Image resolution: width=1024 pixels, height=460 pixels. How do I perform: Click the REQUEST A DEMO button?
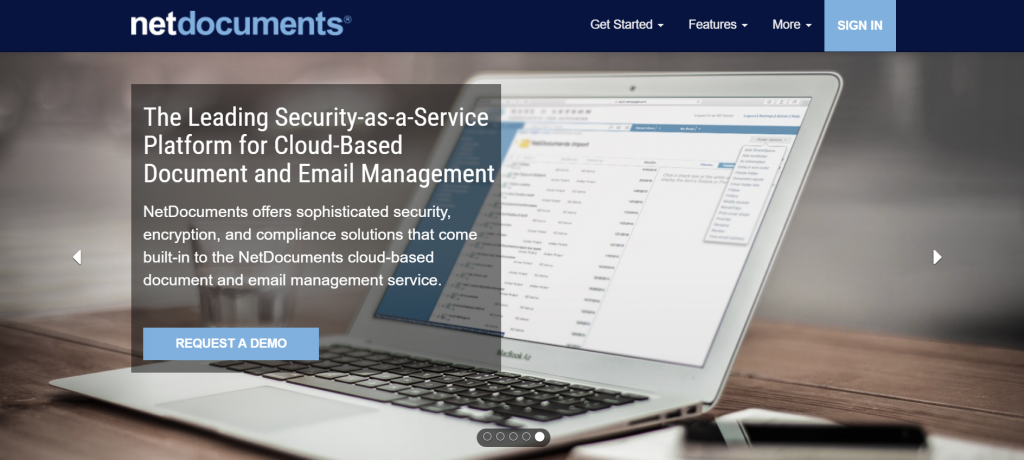tap(231, 344)
